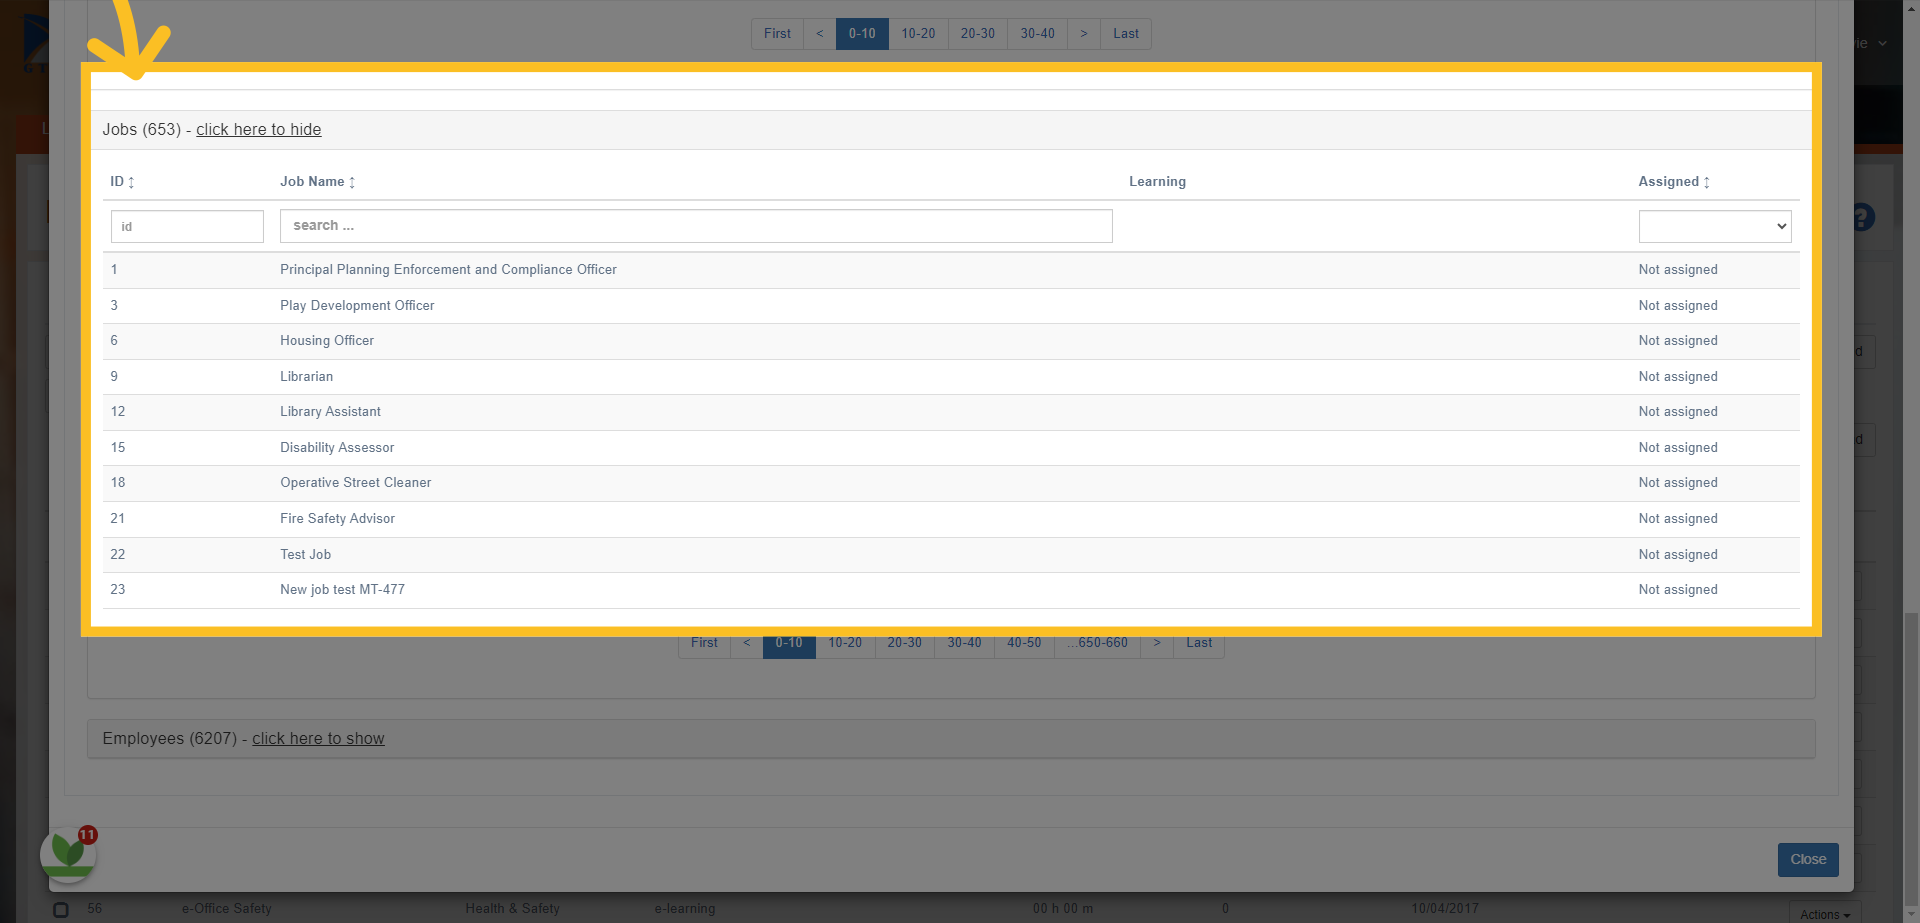This screenshot has width=1920, height=923.
Task: Select Test Job row
Action: click(951, 555)
